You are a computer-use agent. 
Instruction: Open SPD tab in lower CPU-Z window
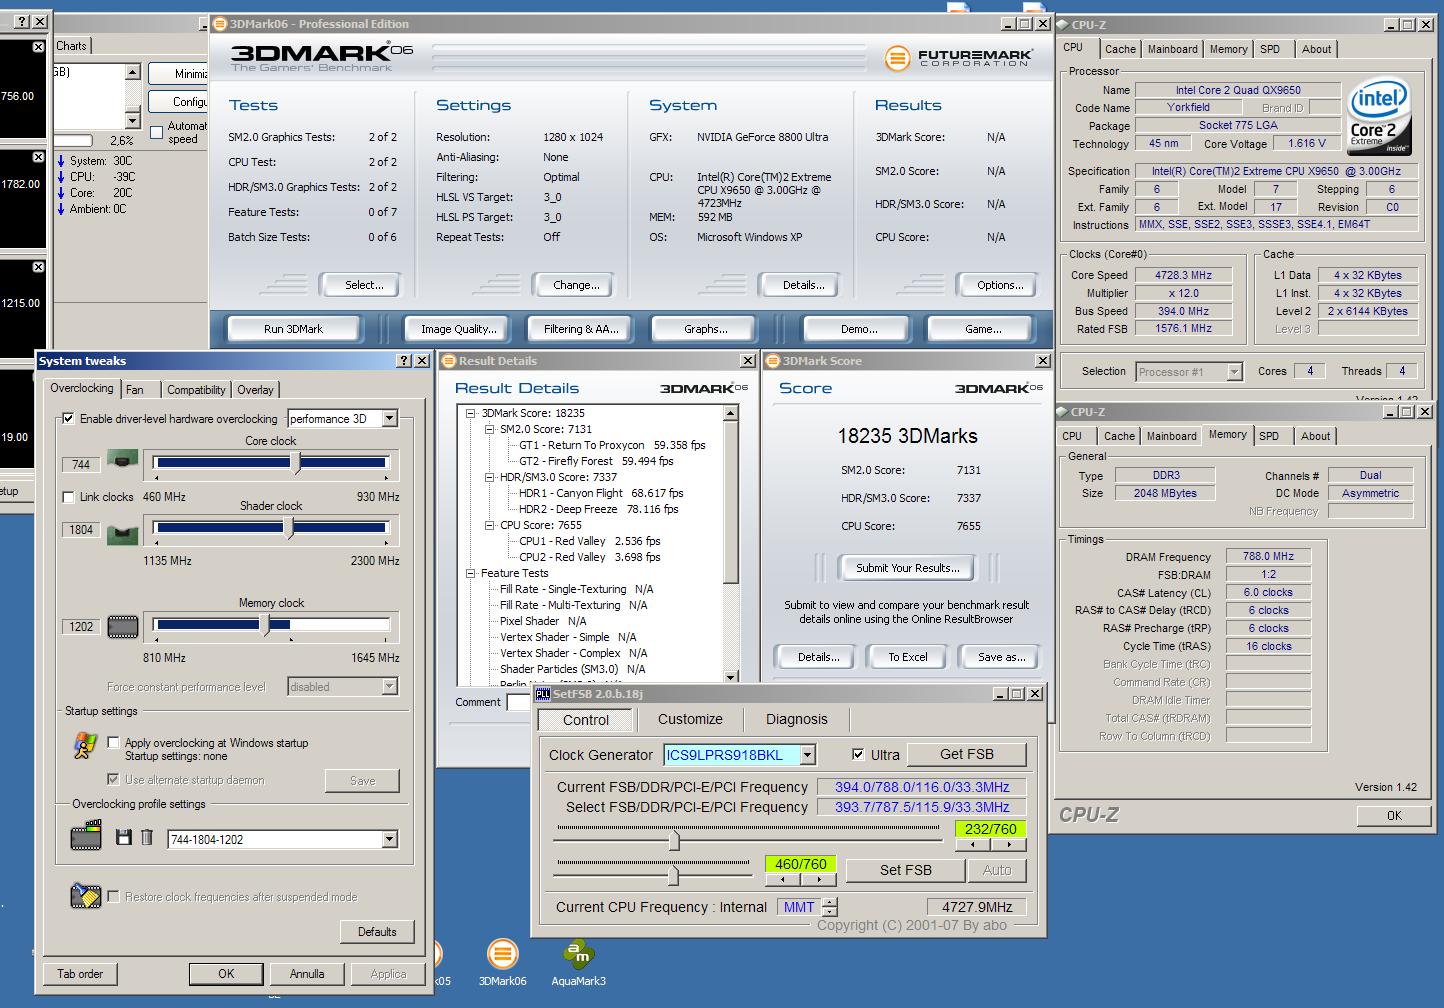1269,436
